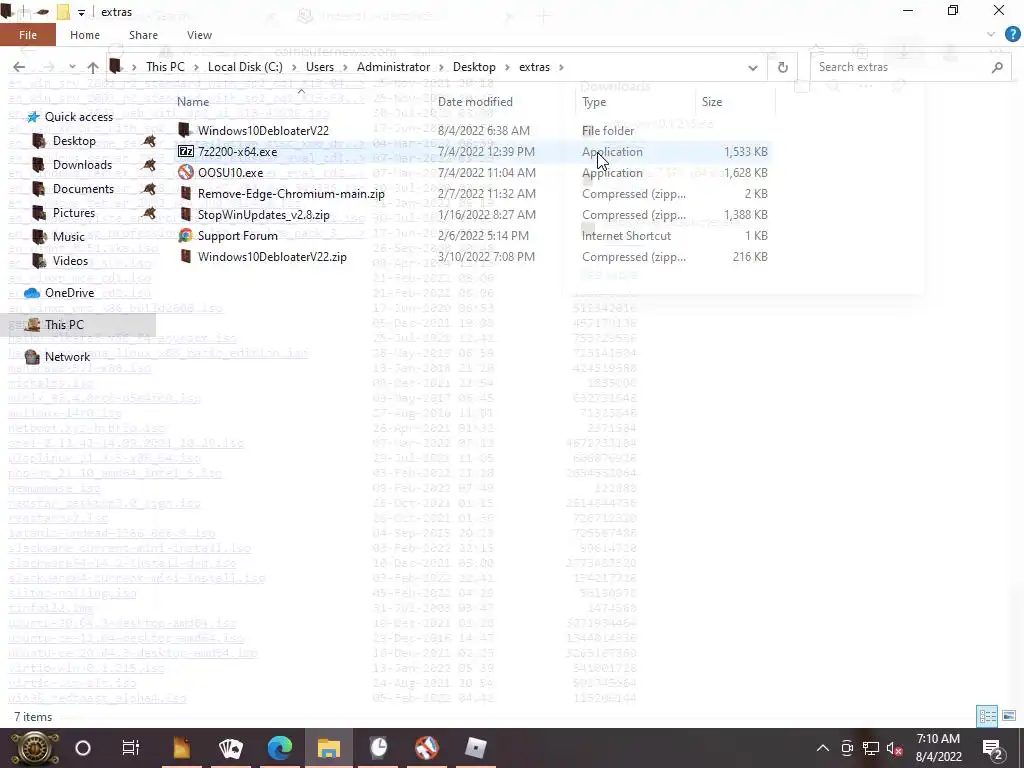Refresh the extras folder view
The height and width of the screenshot is (768, 1024).
(782, 67)
